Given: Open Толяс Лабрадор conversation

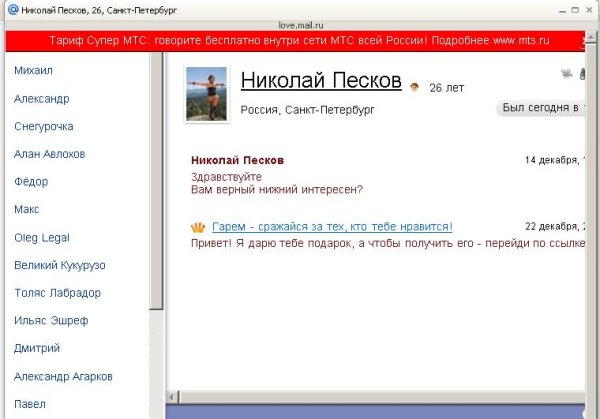Looking at the screenshot, I should point(58,293).
